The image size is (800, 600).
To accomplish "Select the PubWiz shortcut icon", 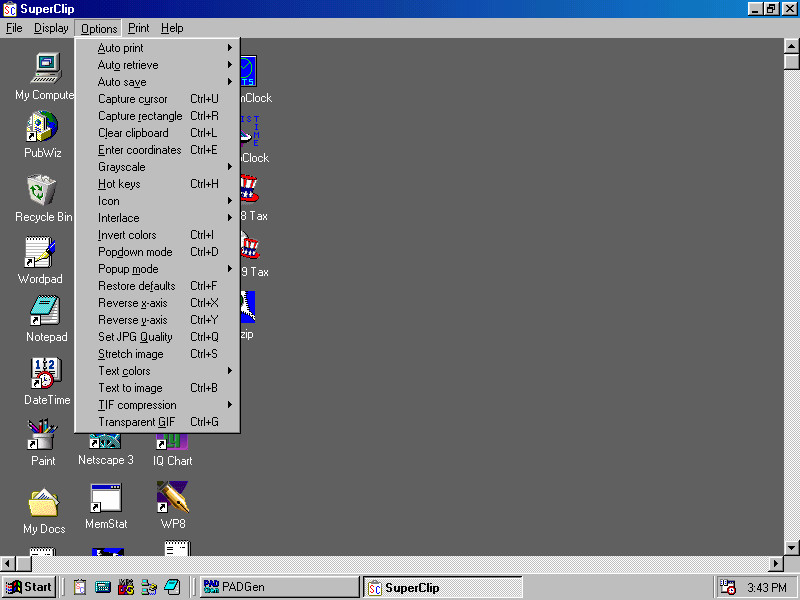I will [42, 126].
